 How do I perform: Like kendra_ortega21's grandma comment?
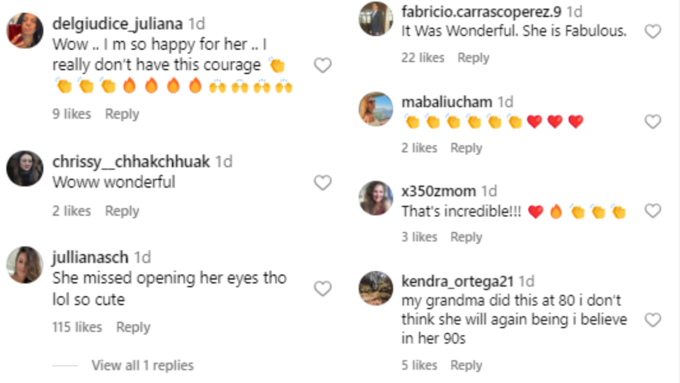click(x=653, y=320)
